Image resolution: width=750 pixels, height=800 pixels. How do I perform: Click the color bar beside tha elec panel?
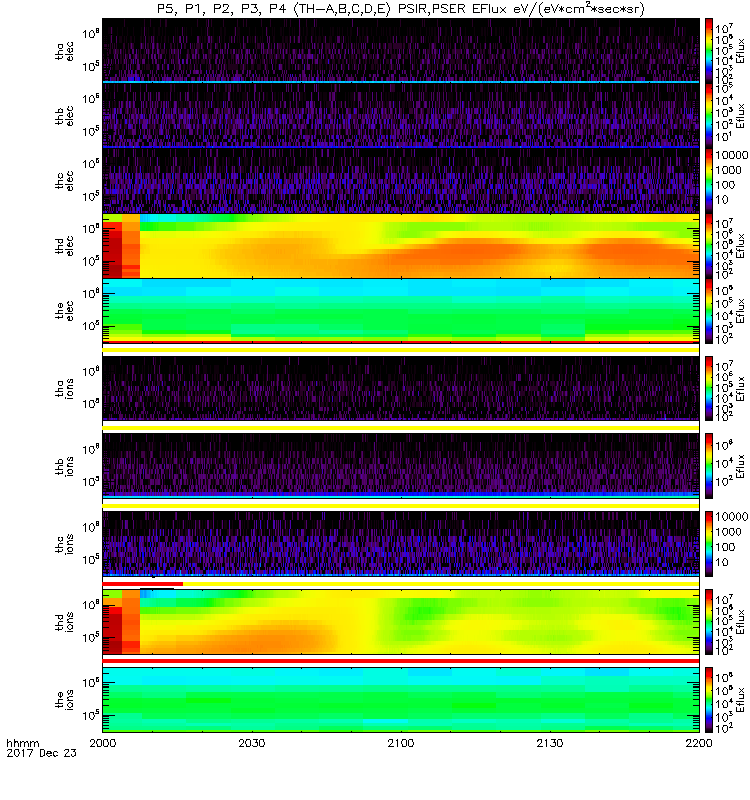709,51
